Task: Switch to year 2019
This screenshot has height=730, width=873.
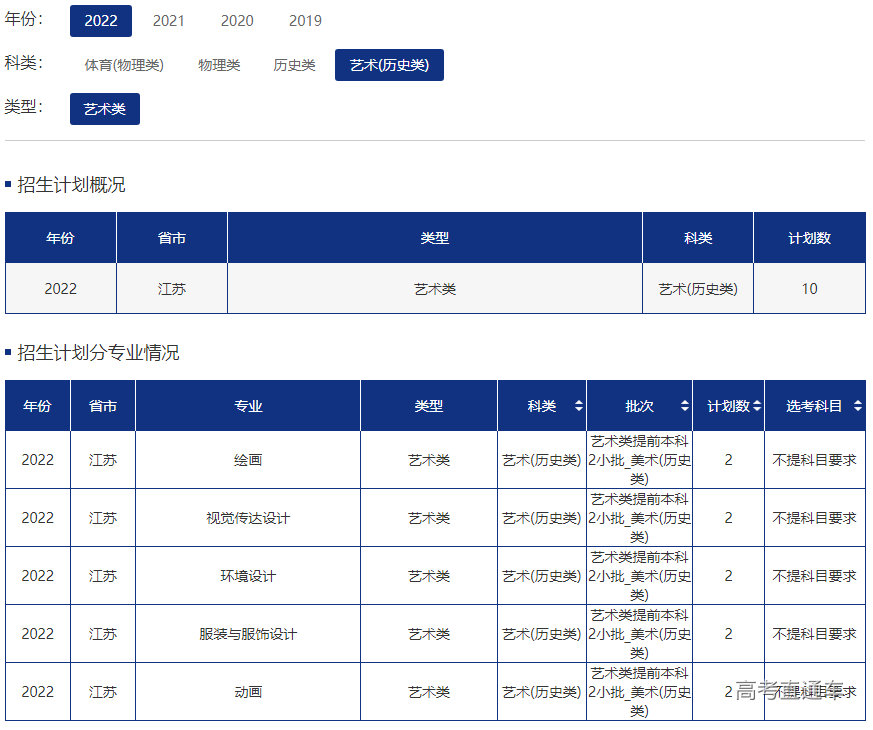Action: (305, 21)
